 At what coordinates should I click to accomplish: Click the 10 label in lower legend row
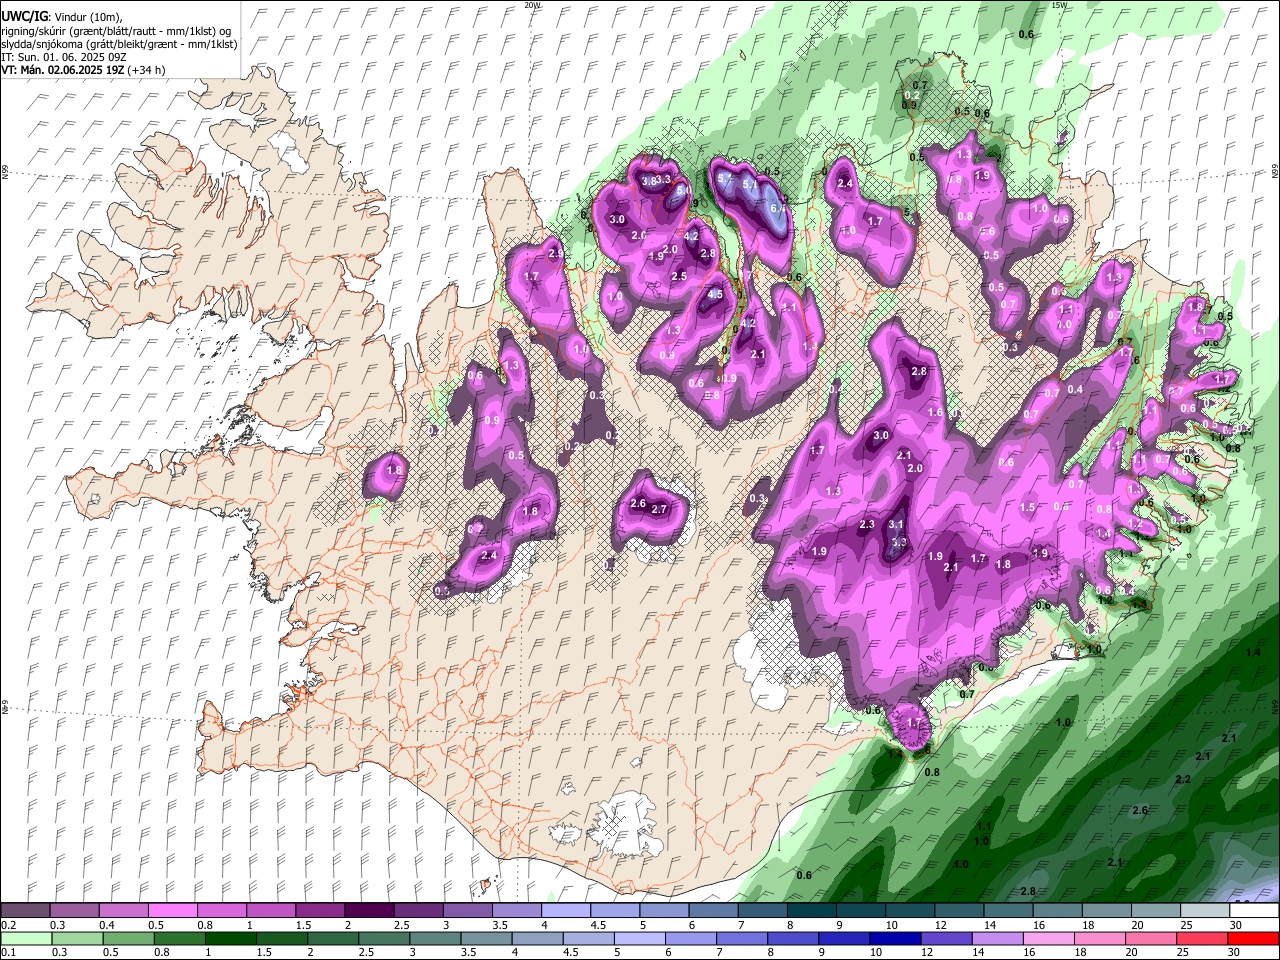pyautogui.click(x=876, y=952)
